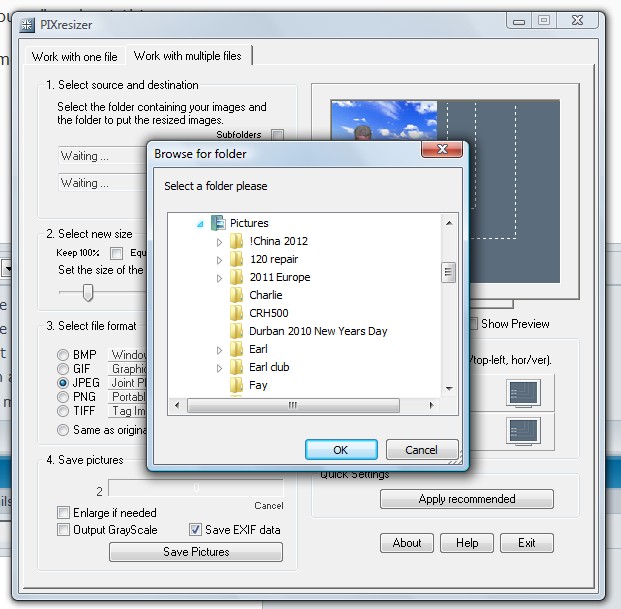The height and width of the screenshot is (609, 621).
Task: Click Cancel in Browse for folder dialog
Action: coord(421,450)
